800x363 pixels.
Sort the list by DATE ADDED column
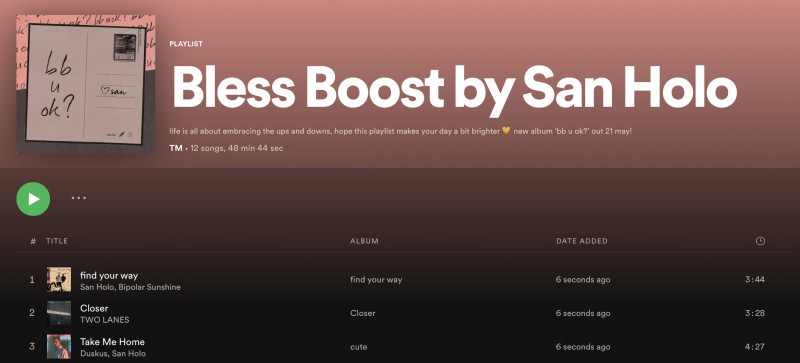(x=582, y=241)
